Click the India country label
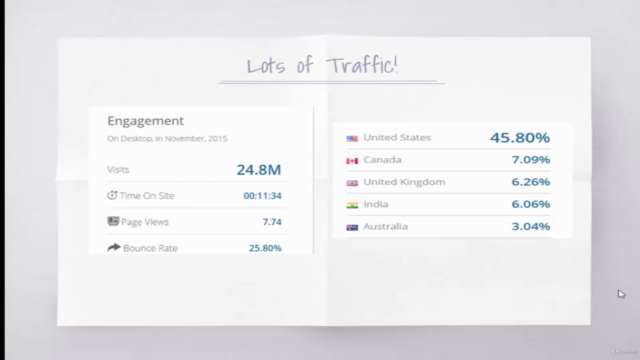The image size is (640, 360). (376, 204)
